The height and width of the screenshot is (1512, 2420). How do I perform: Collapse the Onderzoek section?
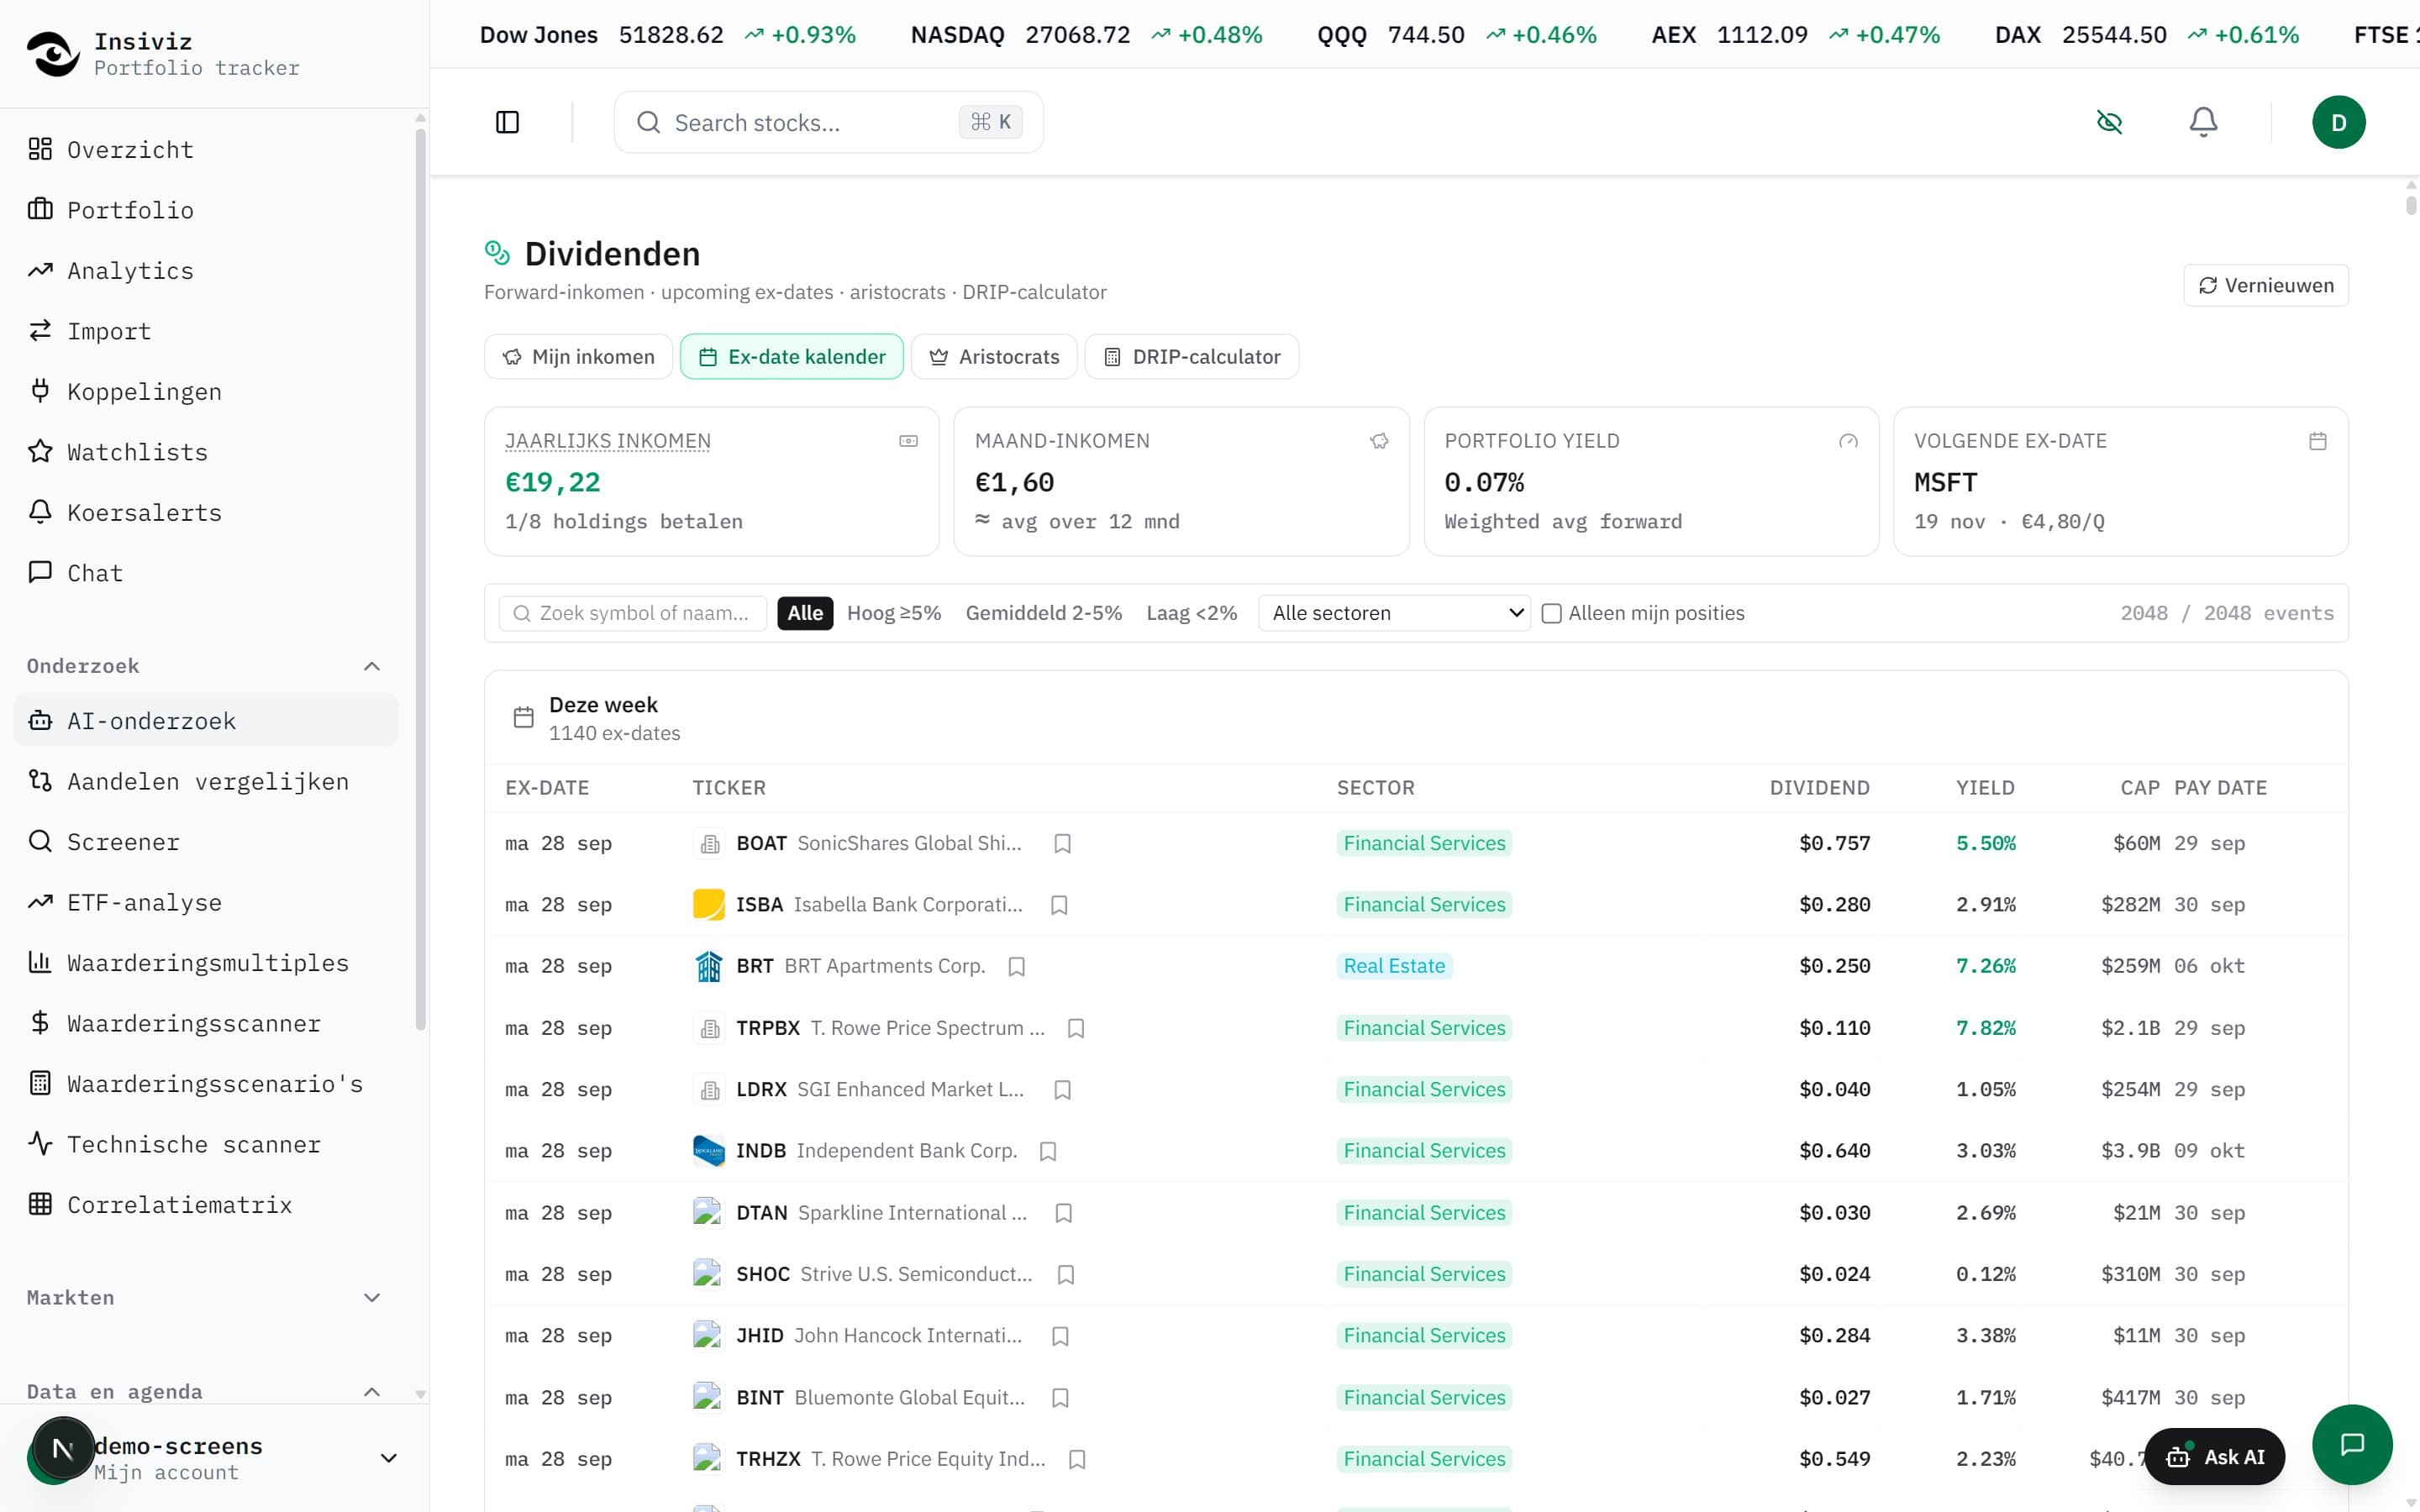click(372, 666)
